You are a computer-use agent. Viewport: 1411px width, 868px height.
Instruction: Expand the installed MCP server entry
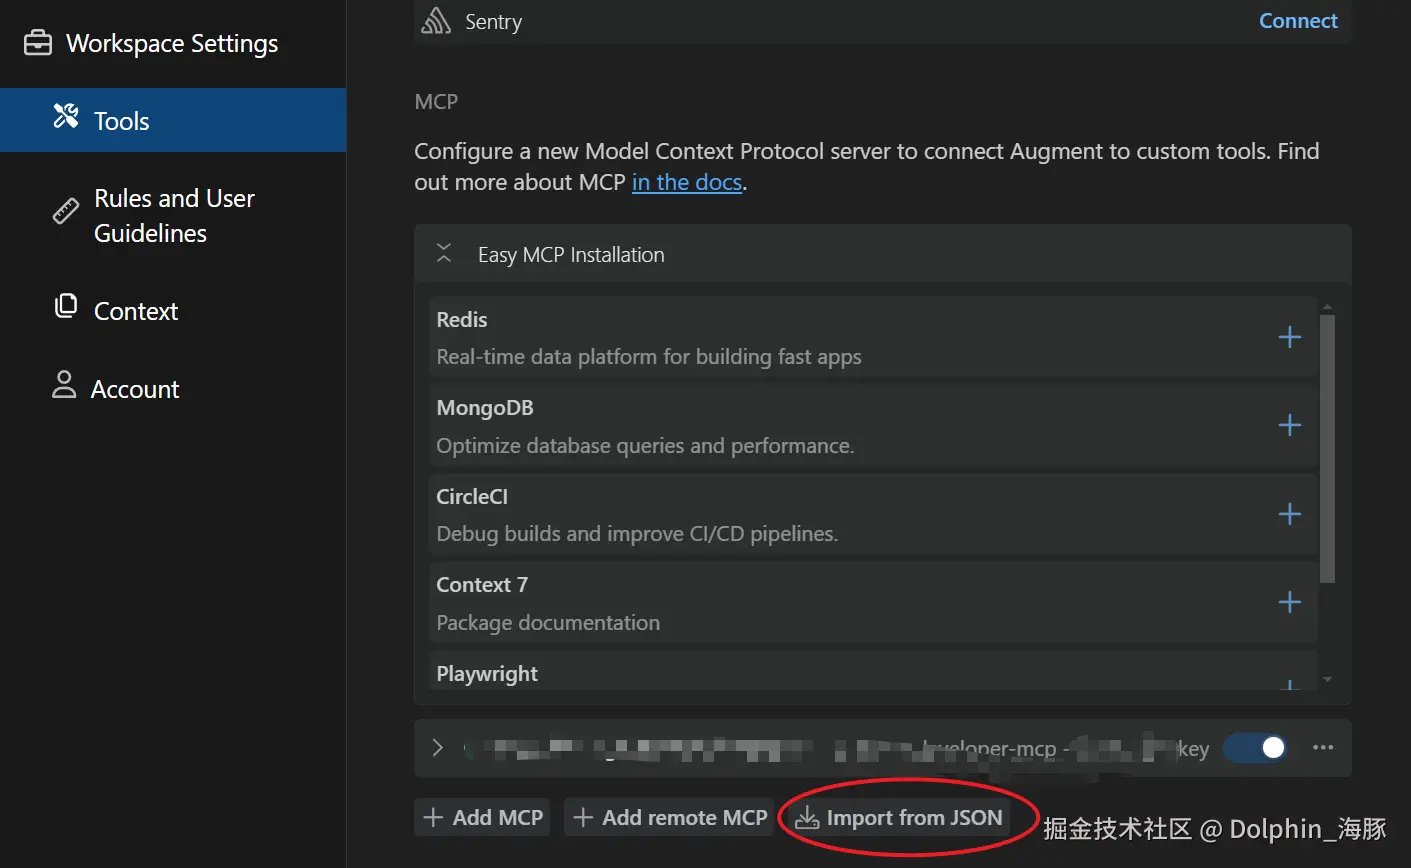point(437,748)
